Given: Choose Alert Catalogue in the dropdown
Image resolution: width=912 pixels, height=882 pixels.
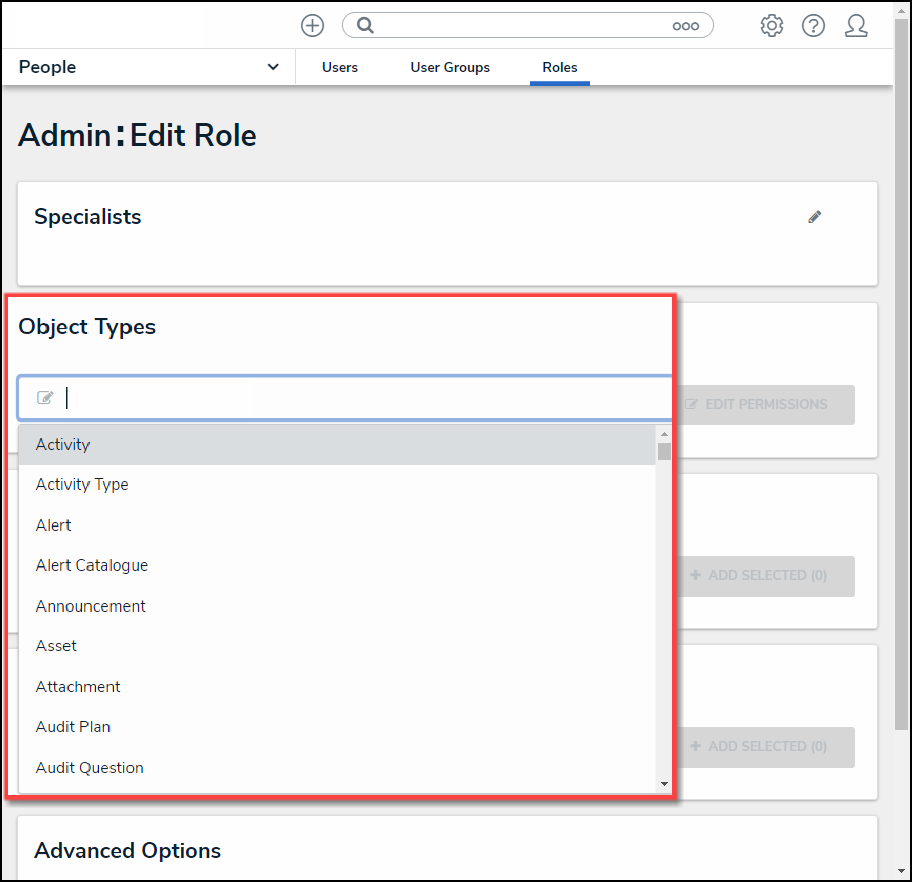Looking at the screenshot, I should 92,566.
